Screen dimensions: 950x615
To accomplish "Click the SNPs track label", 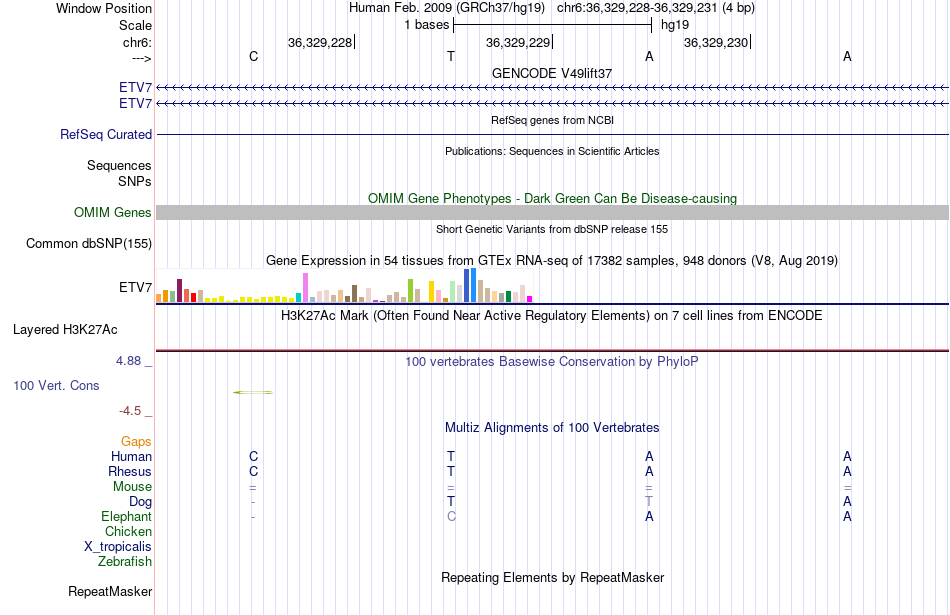I will click(135, 181).
